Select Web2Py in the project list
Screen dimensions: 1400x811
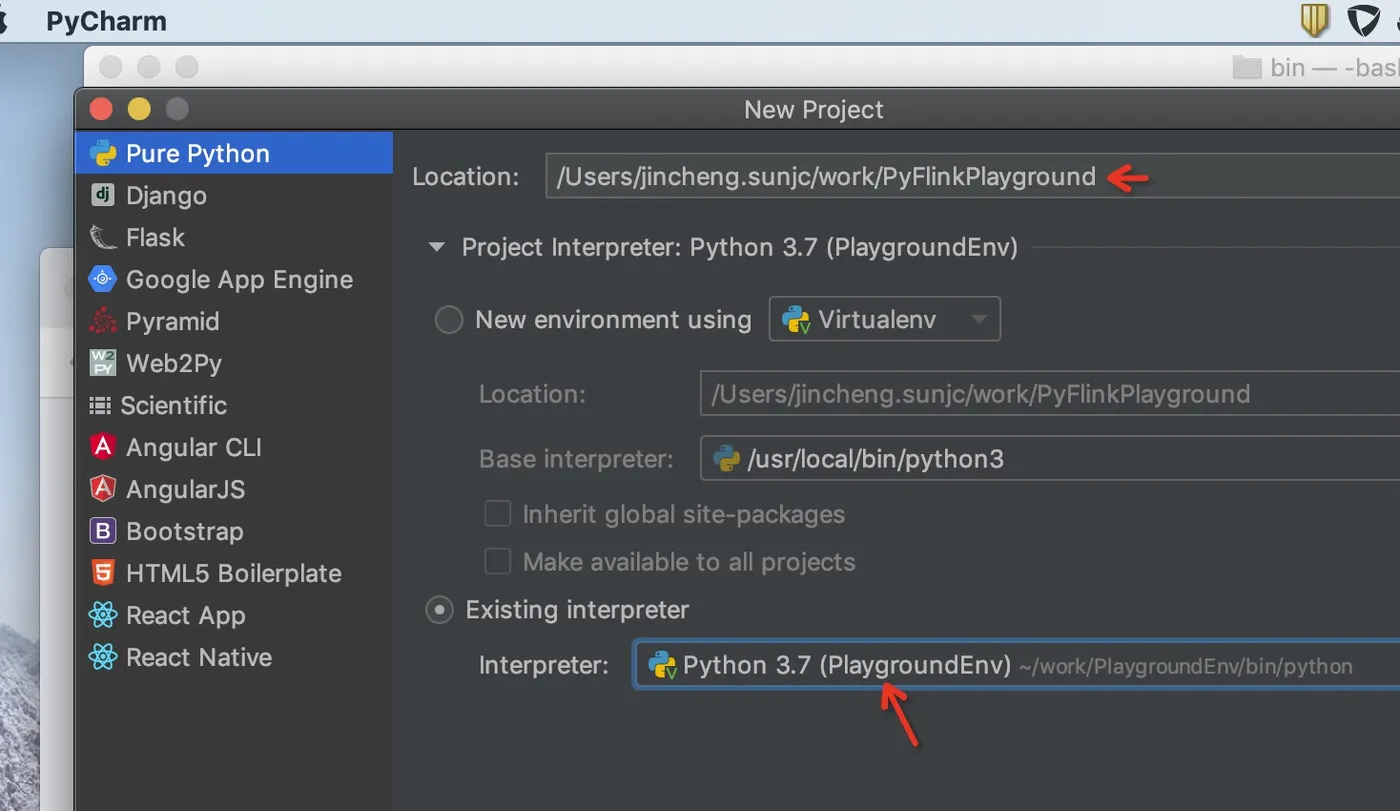[x=234, y=363]
